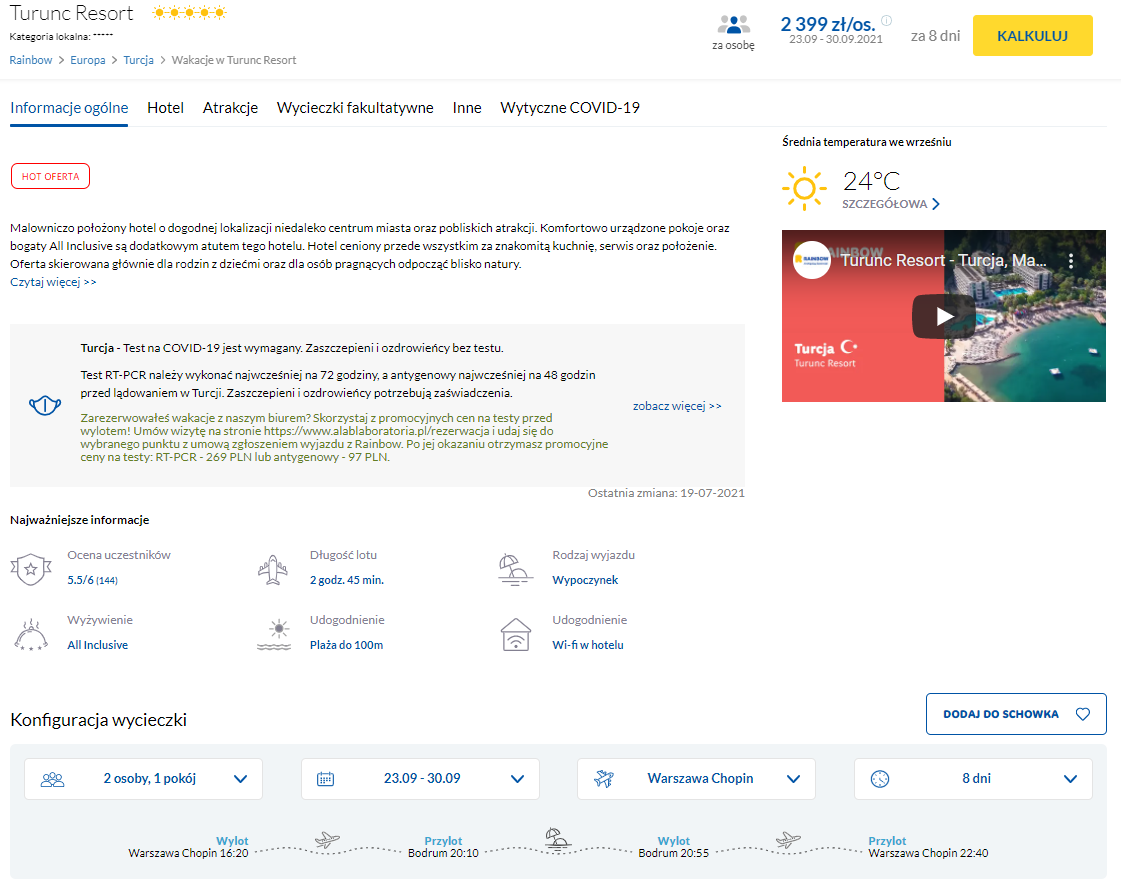Open the zobacz więcej COVID info link
Image resolution: width=1121 pixels, height=889 pixels.
pos(677,406)
